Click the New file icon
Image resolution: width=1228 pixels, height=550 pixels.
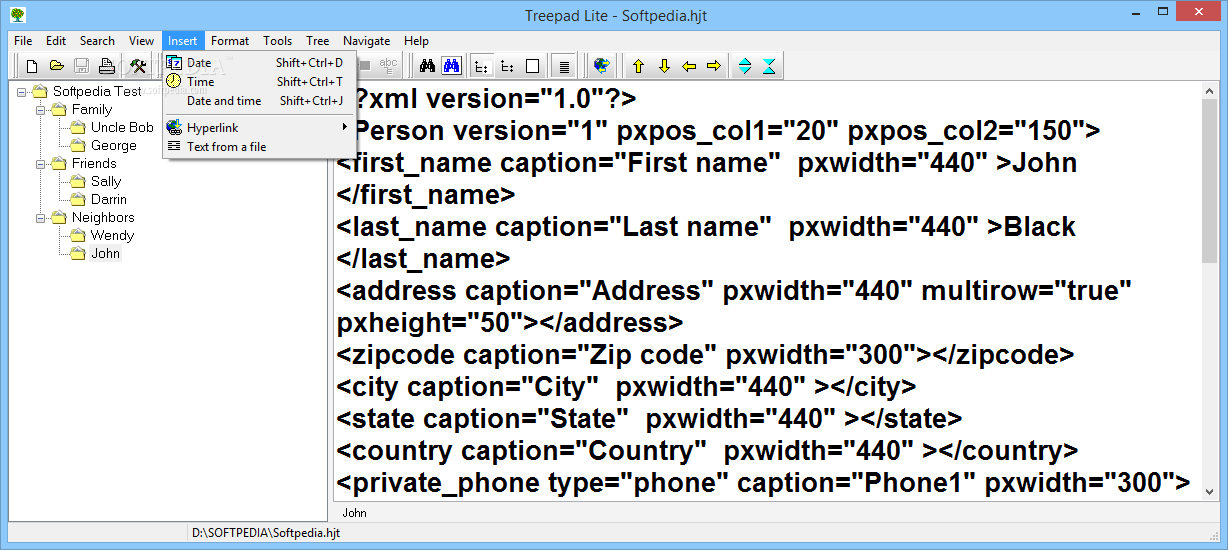[x=32, y=66]
